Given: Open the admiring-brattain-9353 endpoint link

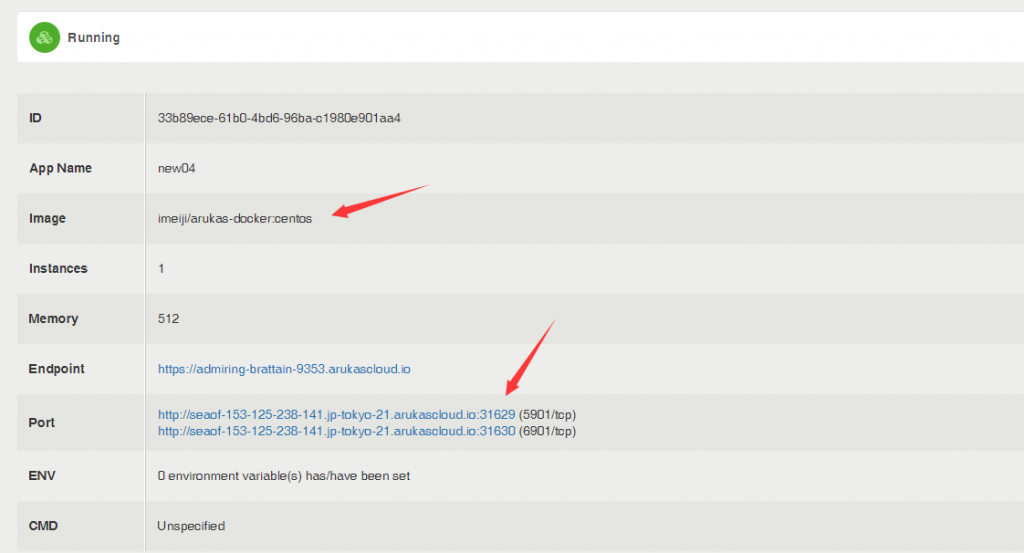Looking at the screenshot, I should 284,369.
